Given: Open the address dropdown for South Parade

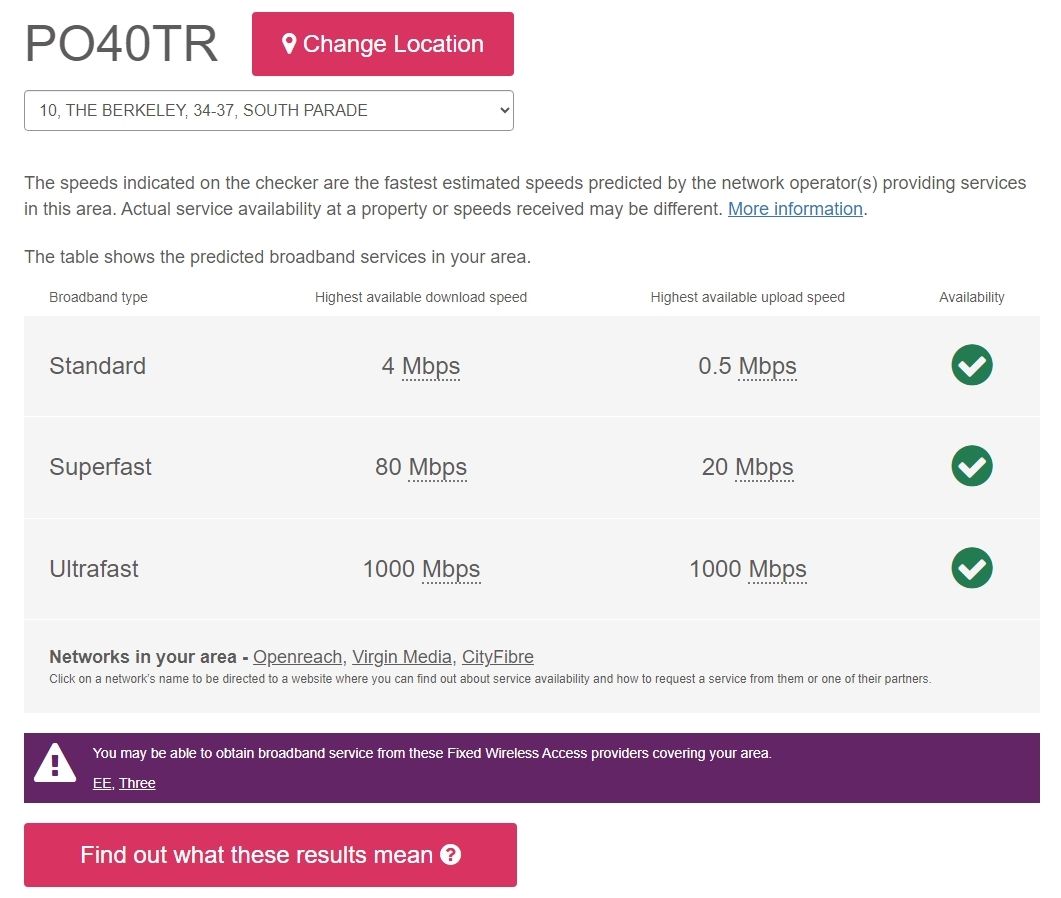Looking at the screenshot, I should 269,110.
